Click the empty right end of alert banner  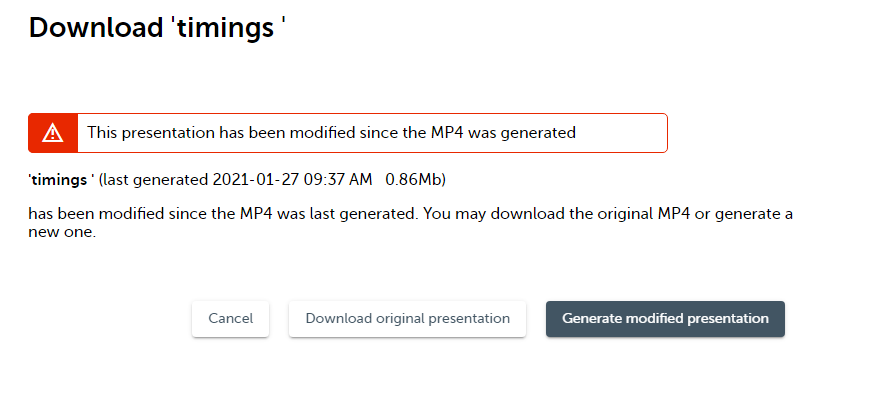coord(630,133)
